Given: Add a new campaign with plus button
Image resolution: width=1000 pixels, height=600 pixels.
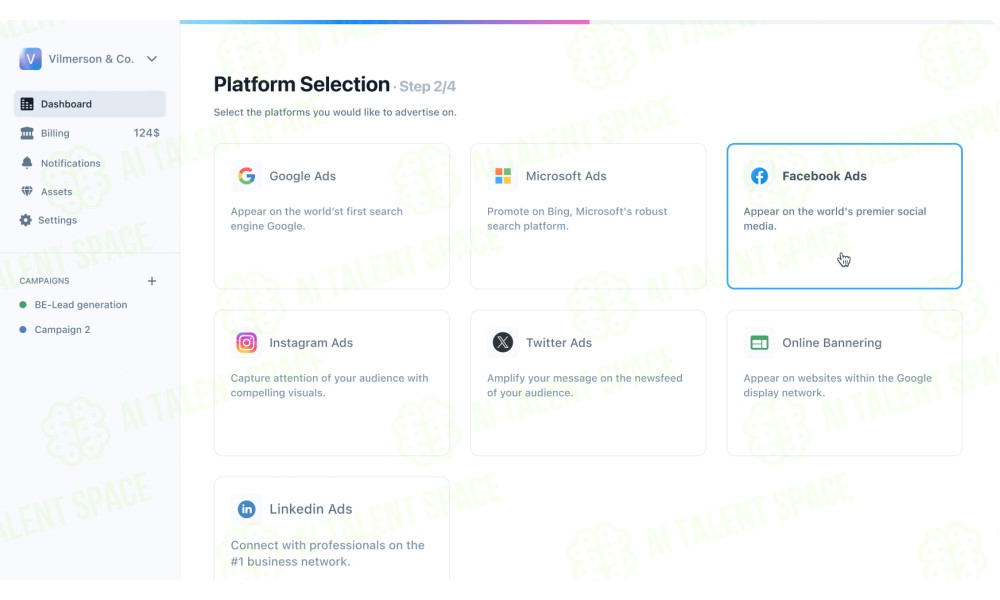Looking at the screenshot, I should click(x=152, y=281).
